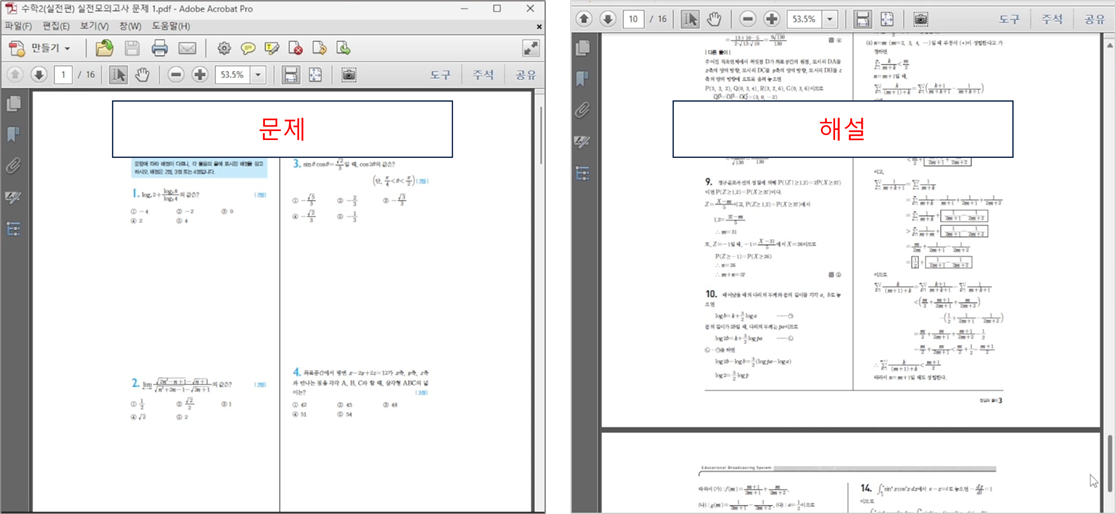Open the 보기(V) menu

(x=95, y=25)
